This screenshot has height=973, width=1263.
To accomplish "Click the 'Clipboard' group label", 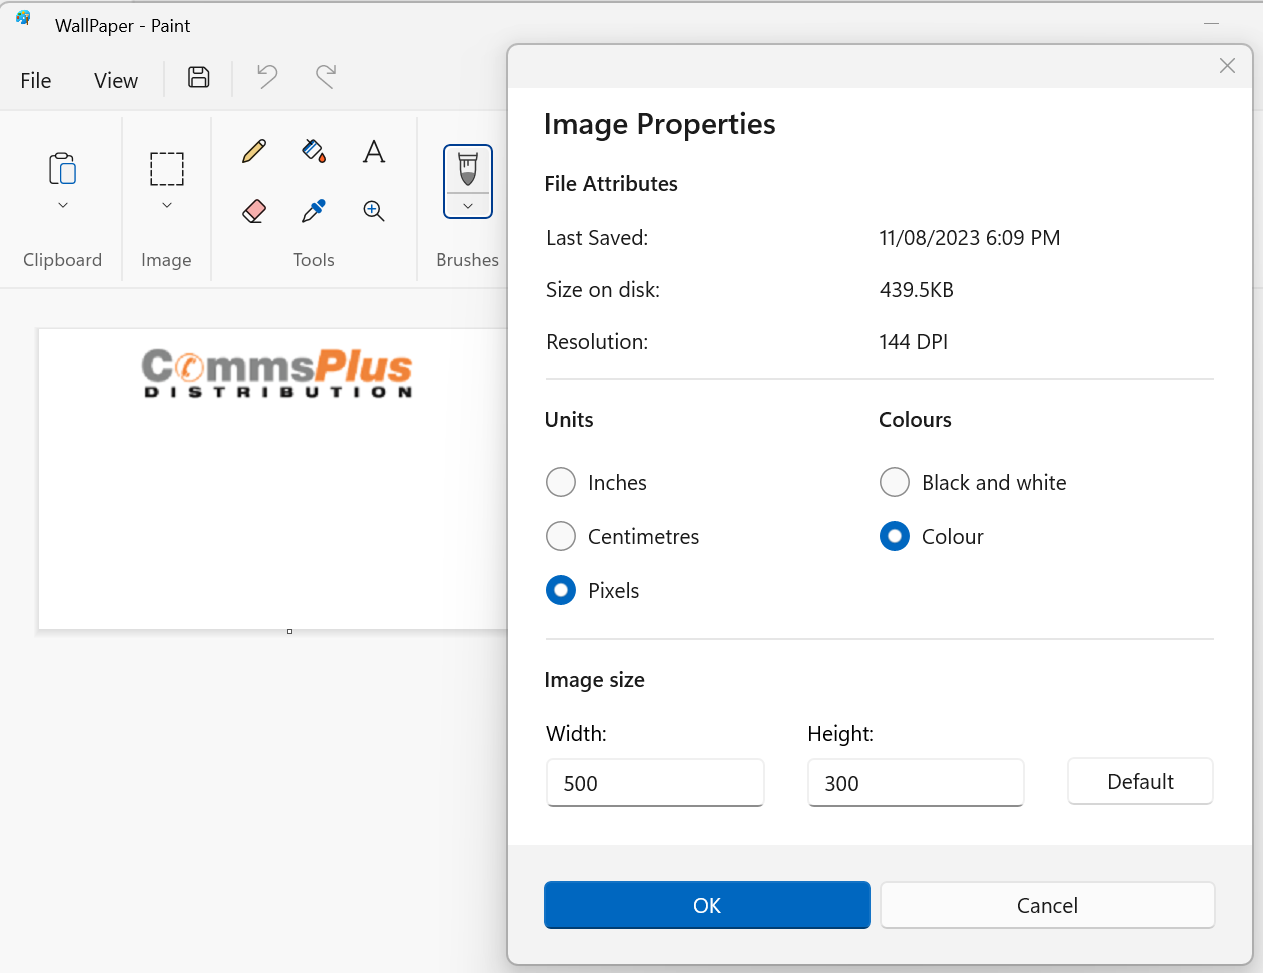I will 62,260.
